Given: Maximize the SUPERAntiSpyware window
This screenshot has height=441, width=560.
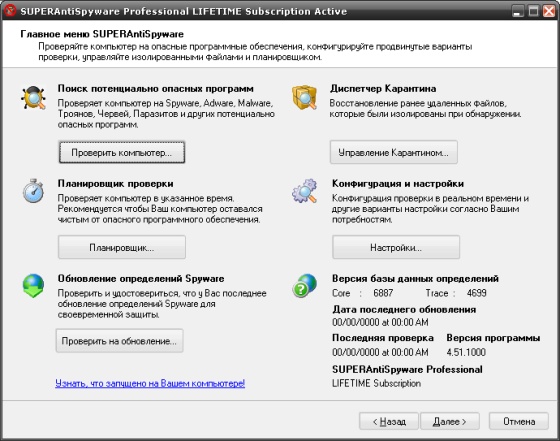Looking at the screenshot, I should click(533, 11).
